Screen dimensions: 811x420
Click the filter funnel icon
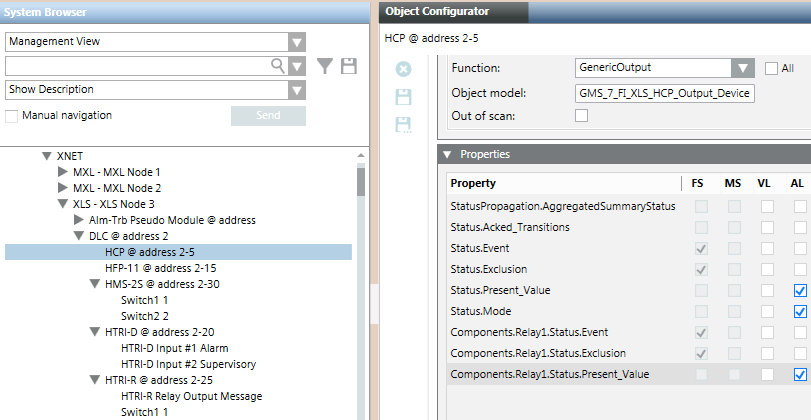325,66
